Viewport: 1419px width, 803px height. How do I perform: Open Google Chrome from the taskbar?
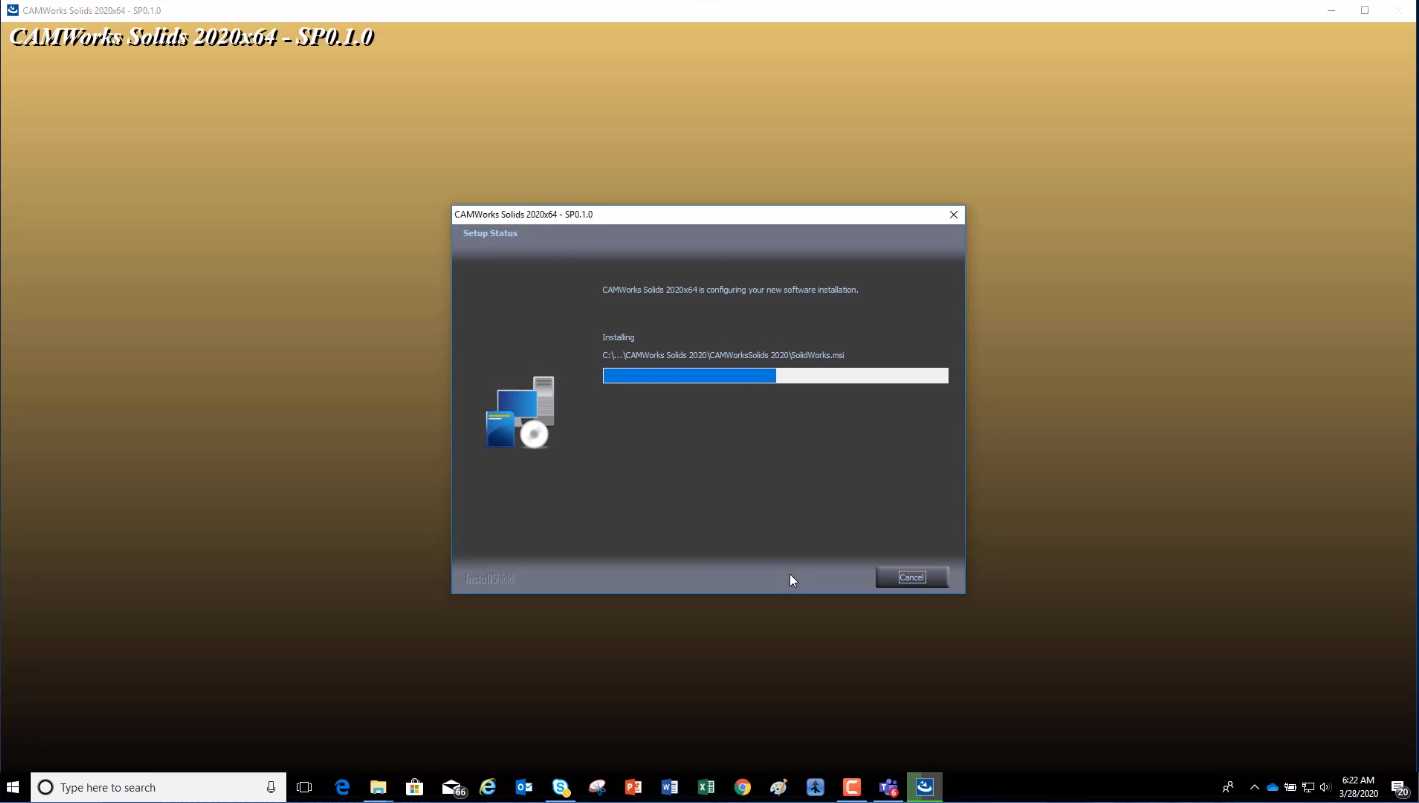pos(742,787)
